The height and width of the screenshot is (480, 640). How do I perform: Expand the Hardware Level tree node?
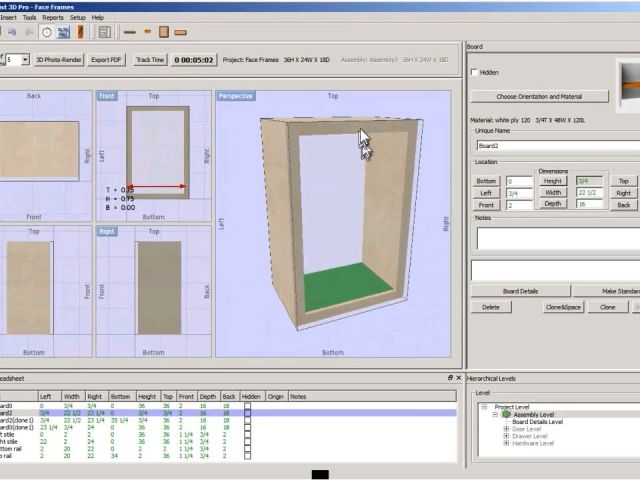pyautogui.click(x=507, y=443)
